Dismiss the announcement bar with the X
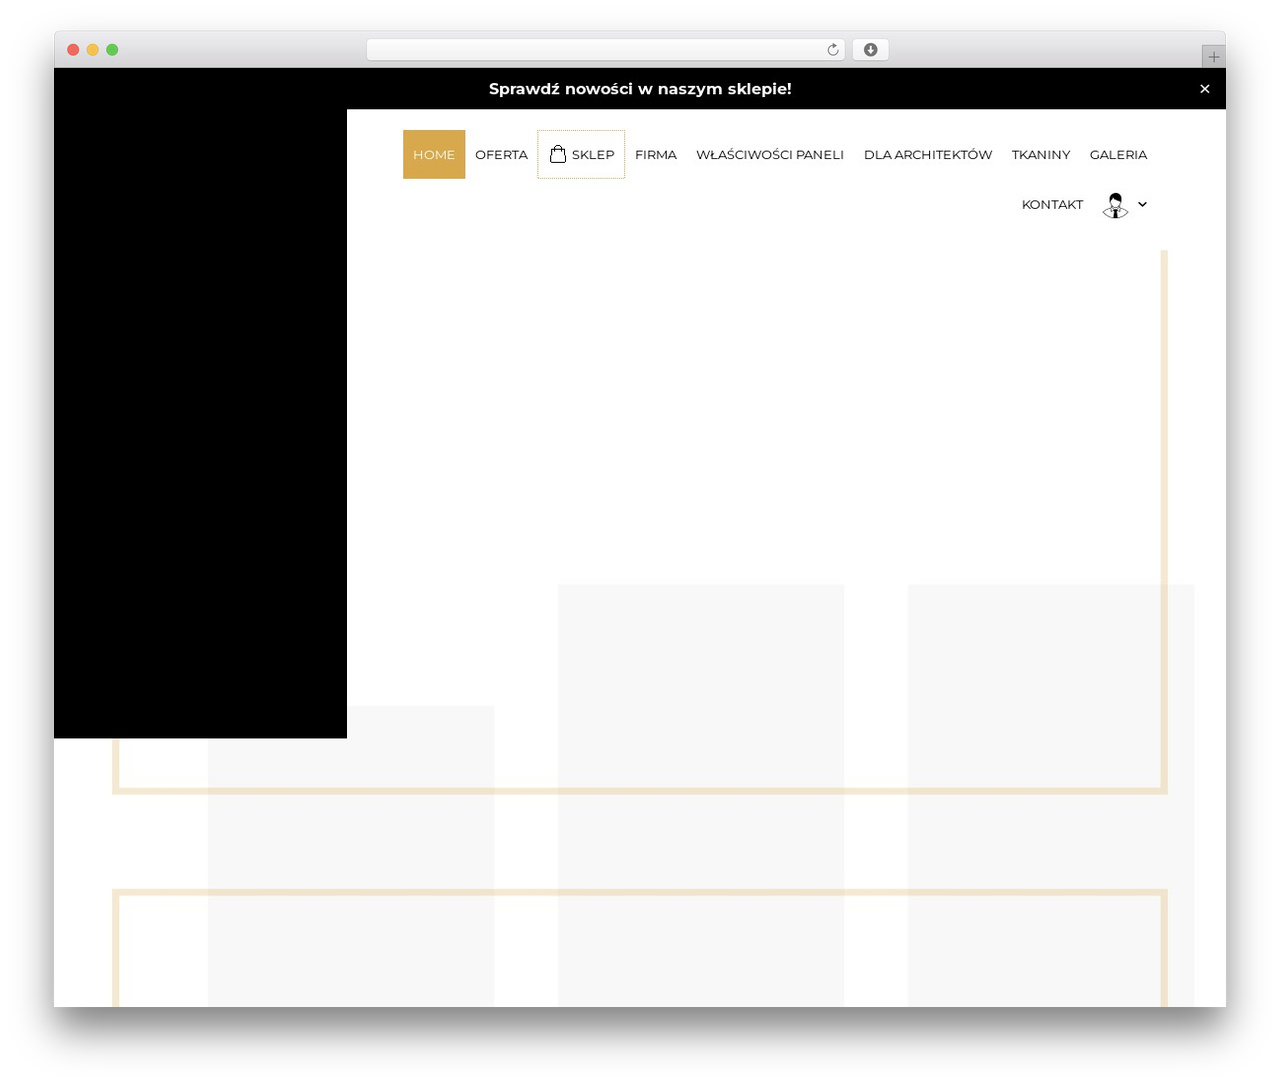The height and width of the screenshot is (1084, 1280). point(1205,89)
